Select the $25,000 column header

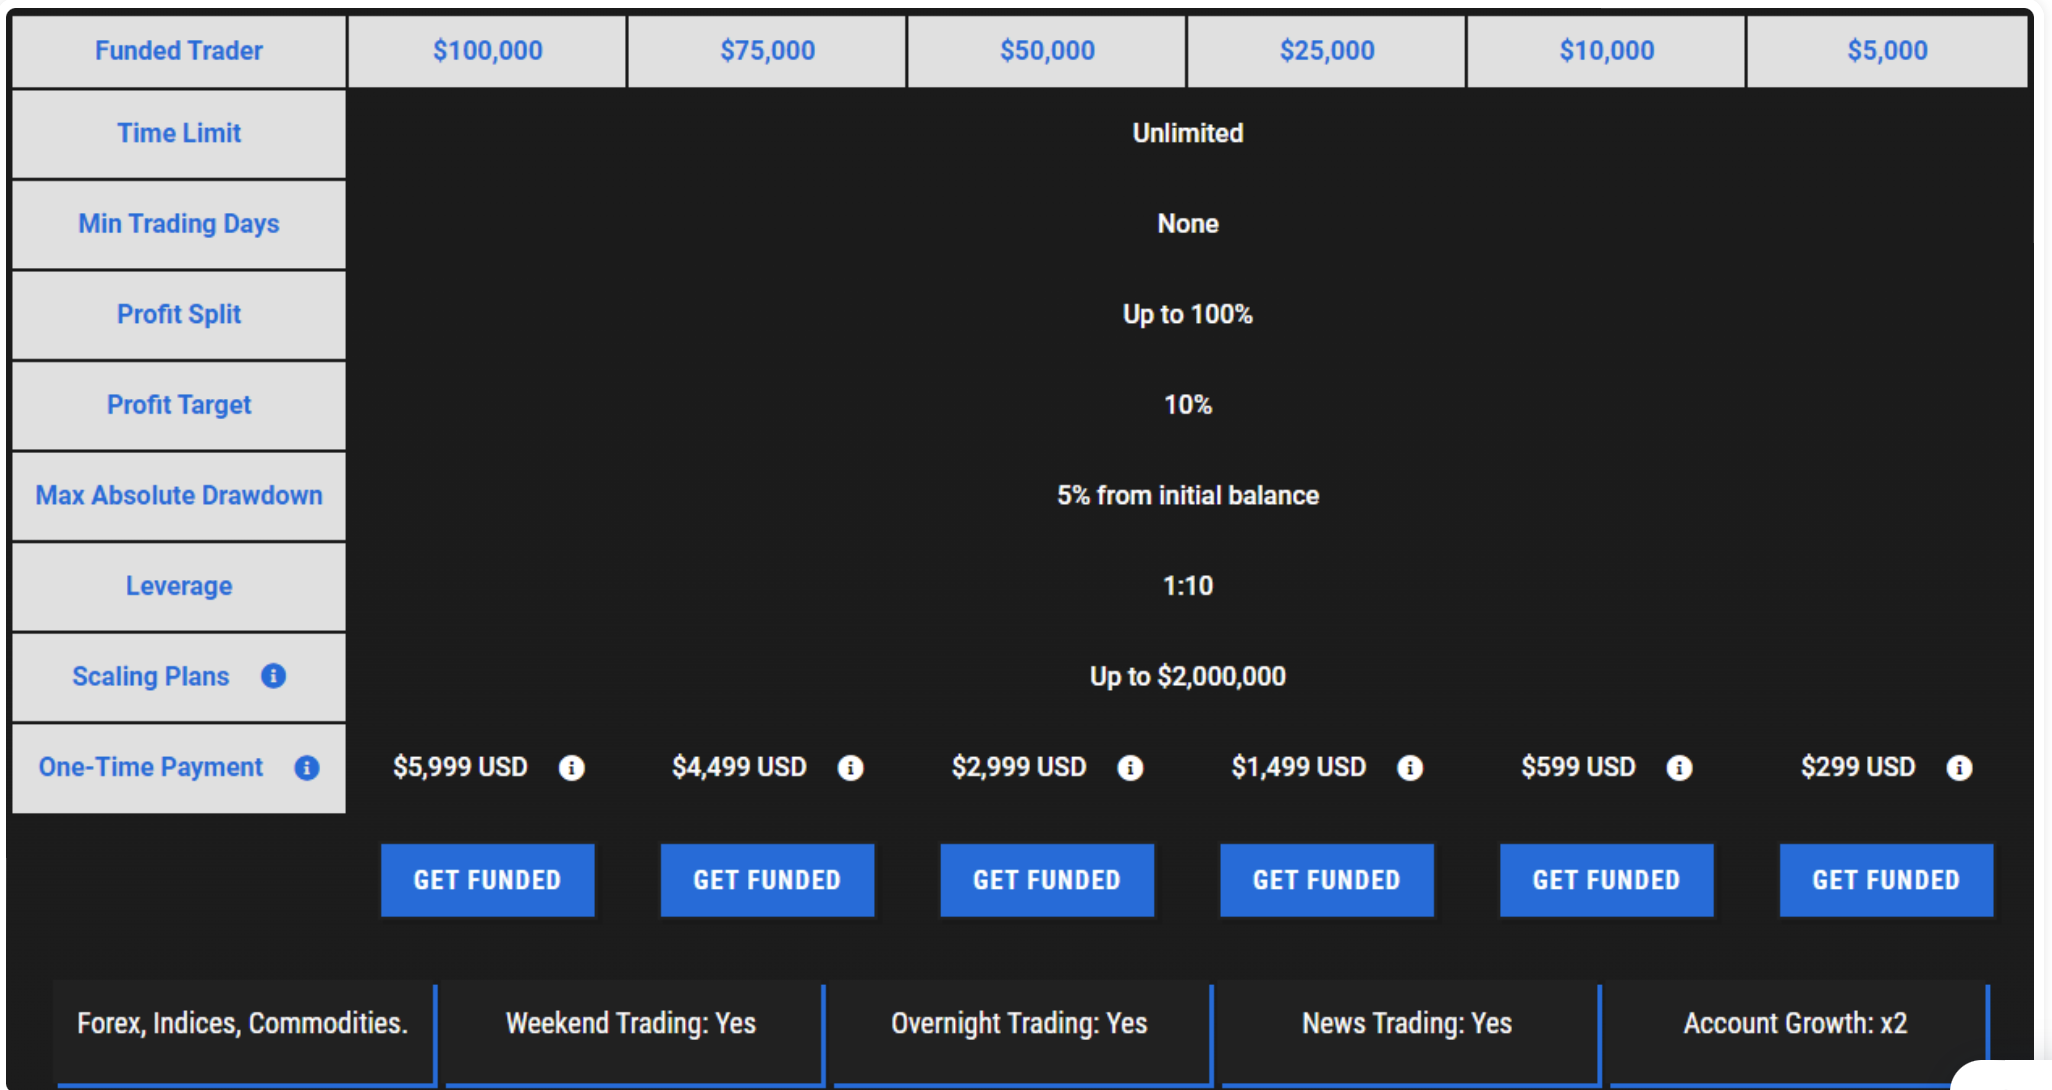point(1327,50)
